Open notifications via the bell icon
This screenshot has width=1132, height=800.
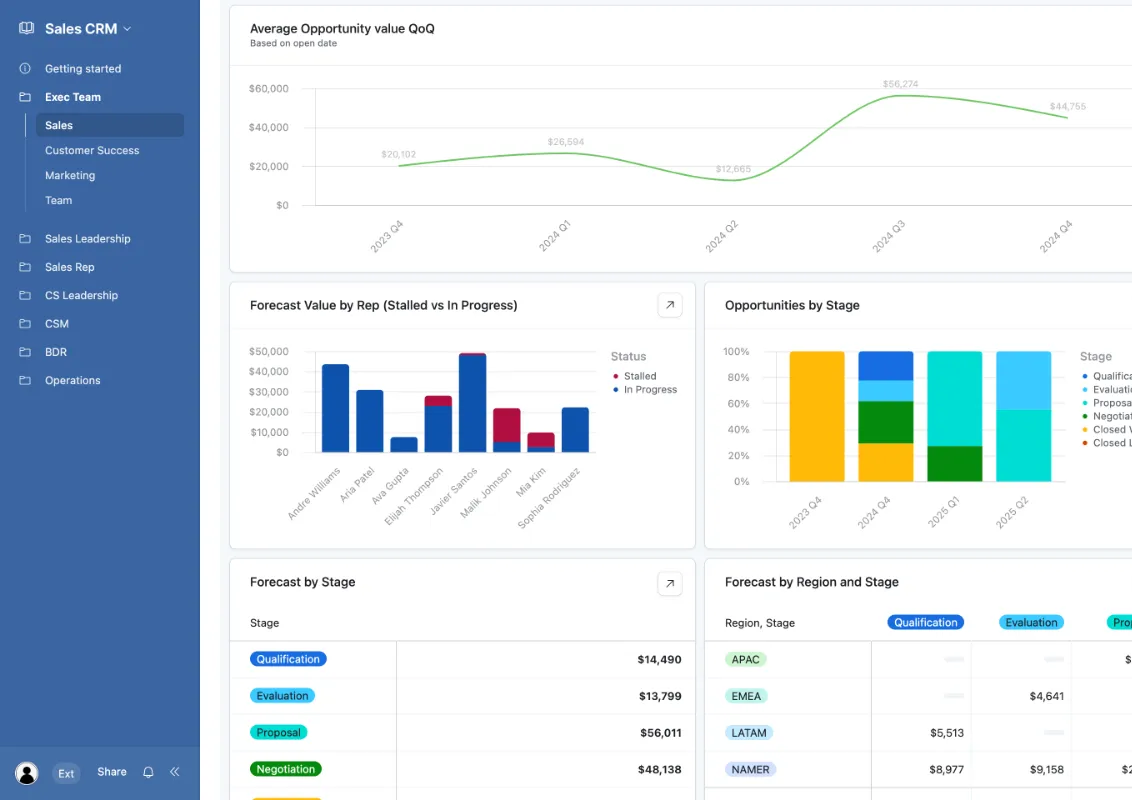coord(148,772)
